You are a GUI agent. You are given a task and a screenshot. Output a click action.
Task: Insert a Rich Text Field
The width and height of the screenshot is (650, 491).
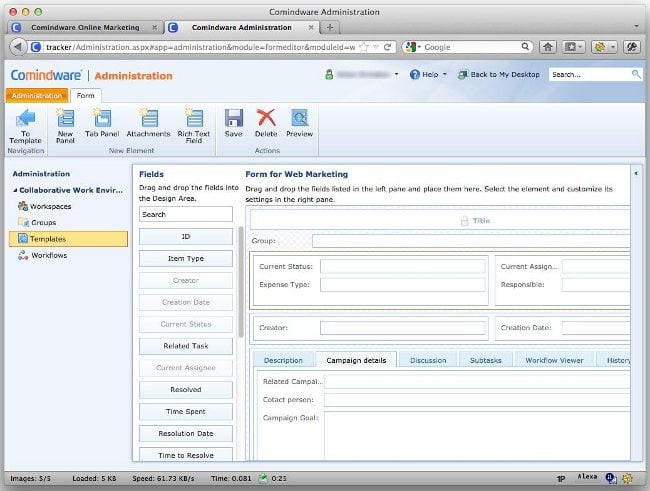[194, 126]
